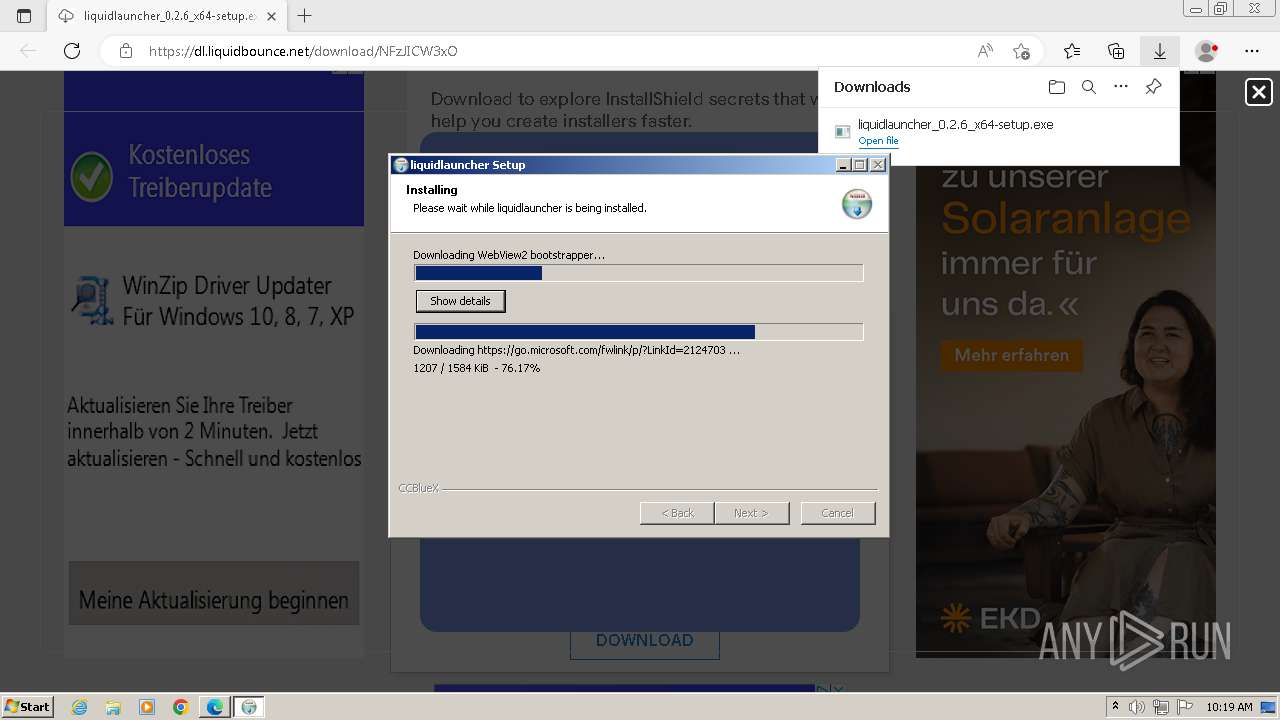Pin the Downloads panel

1153,87
